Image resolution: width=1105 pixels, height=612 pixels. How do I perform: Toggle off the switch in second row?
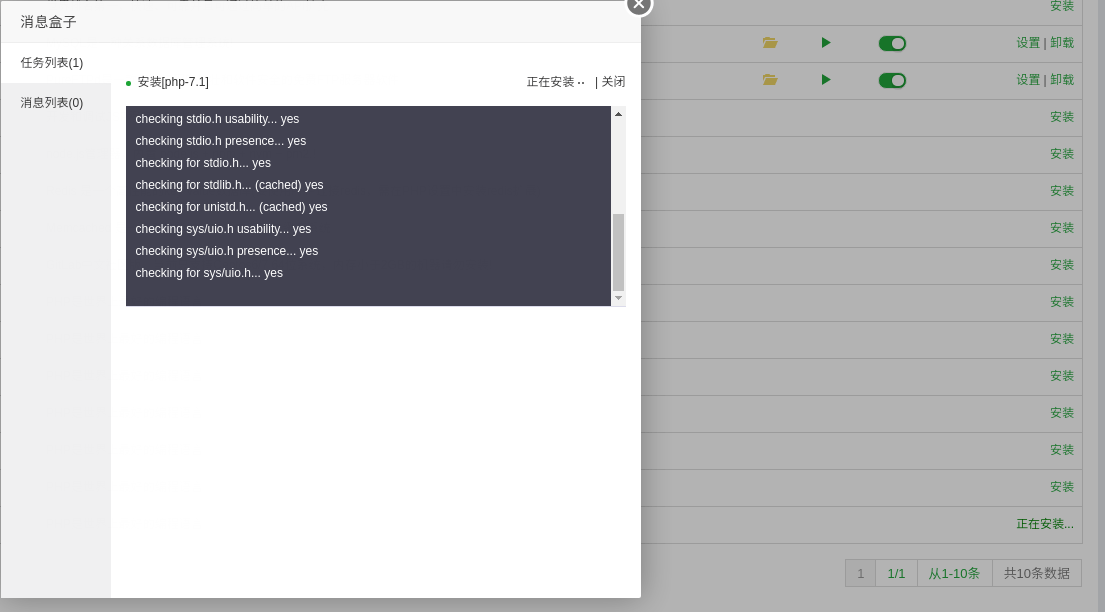[891, 80]
